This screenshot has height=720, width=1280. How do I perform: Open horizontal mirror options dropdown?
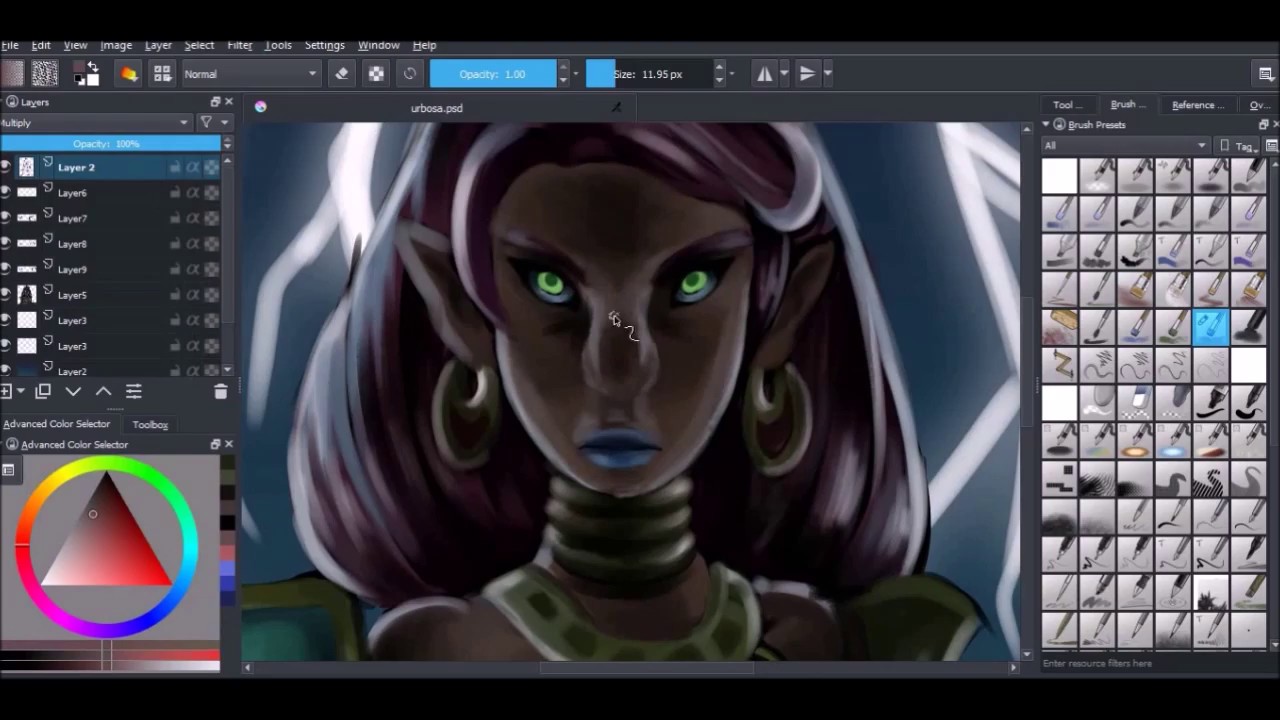[783, 73]
